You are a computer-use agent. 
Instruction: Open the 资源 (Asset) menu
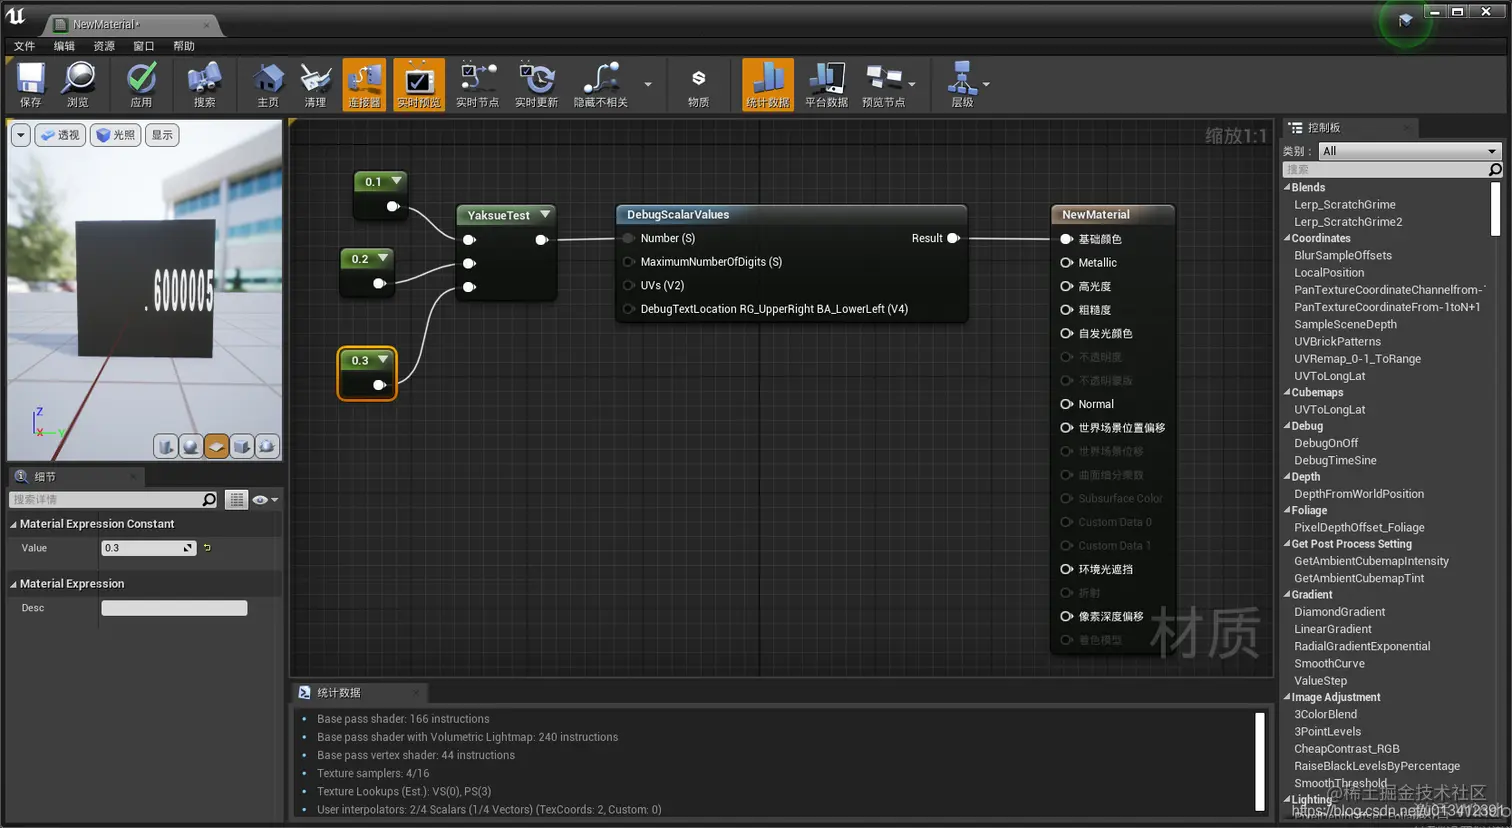point(104,46)
